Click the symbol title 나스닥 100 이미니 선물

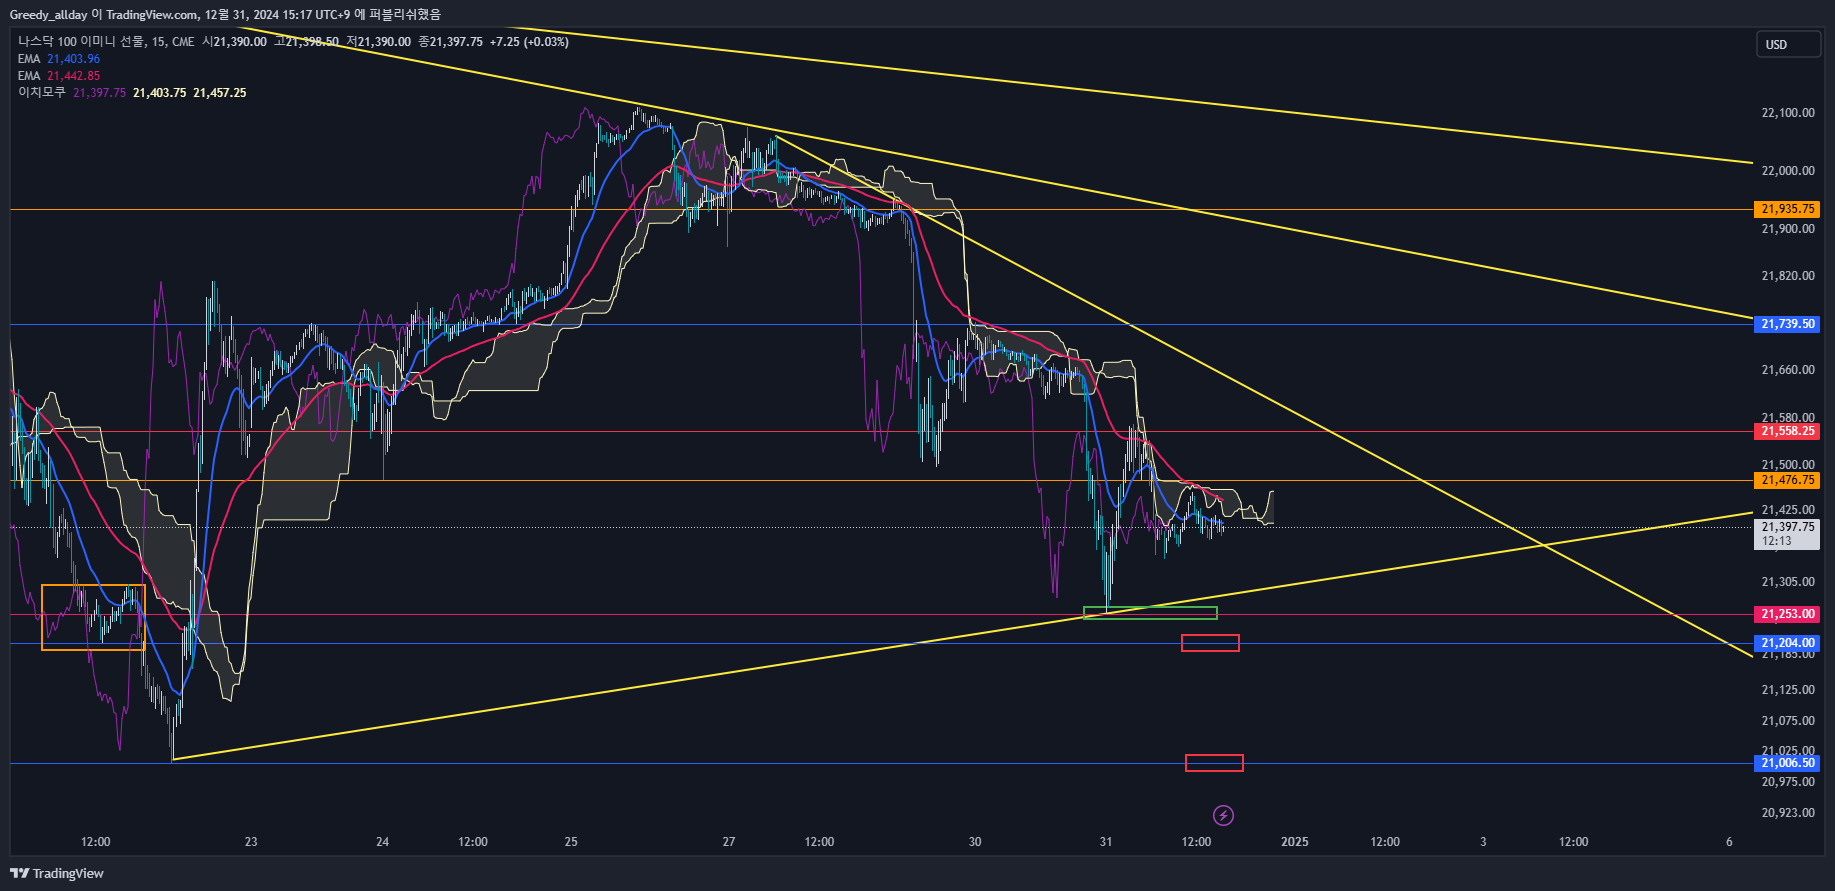tap(81, 42)
